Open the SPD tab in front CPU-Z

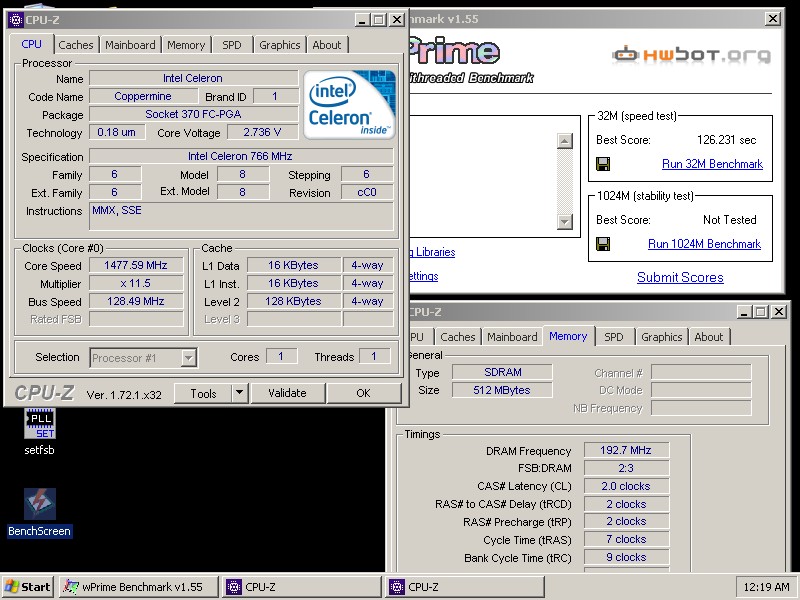point(232,45)
